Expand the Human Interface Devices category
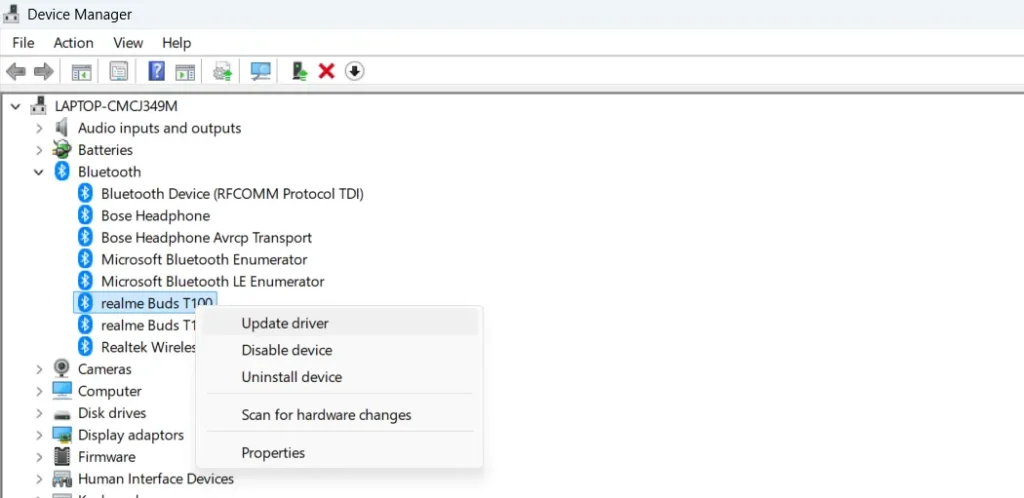 39,478
